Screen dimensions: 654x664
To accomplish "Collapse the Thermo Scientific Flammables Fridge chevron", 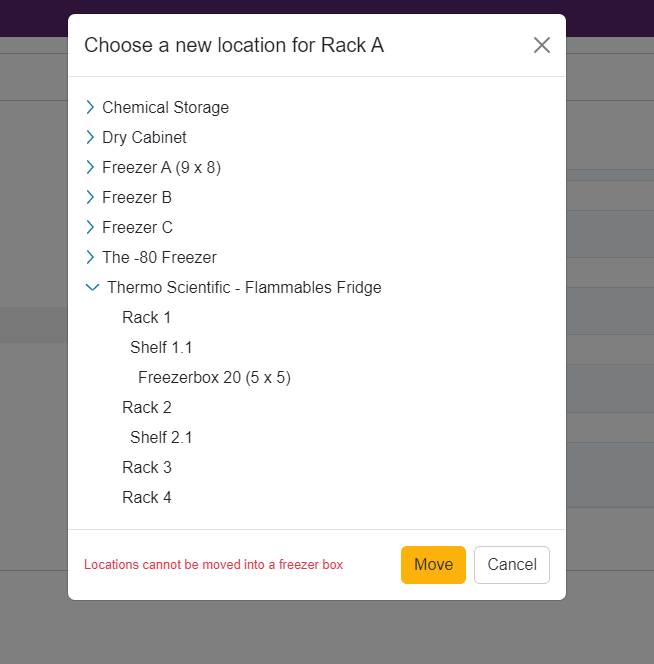I will [x=92, y=288].
